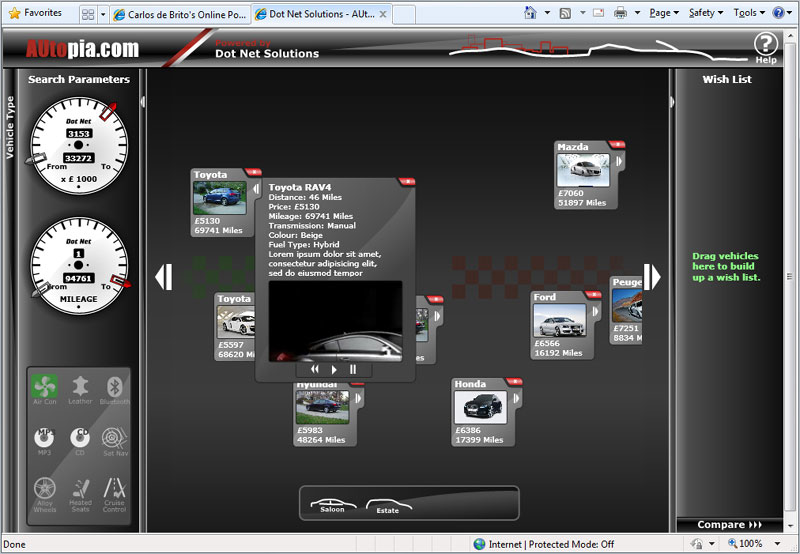
Task: Open a new blank browser tab
Action: pos(404,15)
